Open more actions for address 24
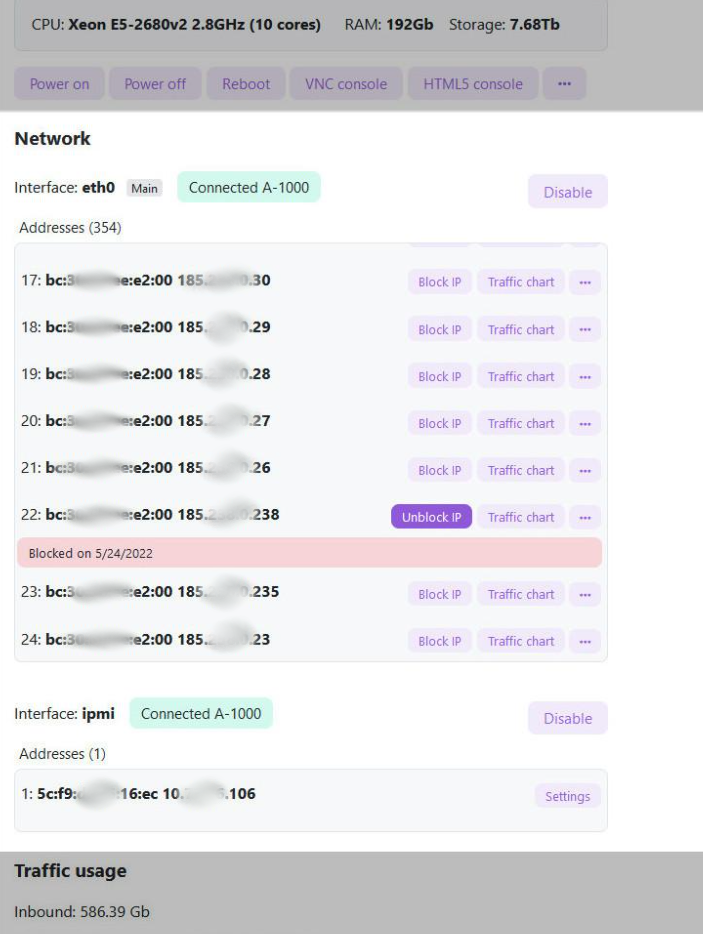 click(585, 641)
